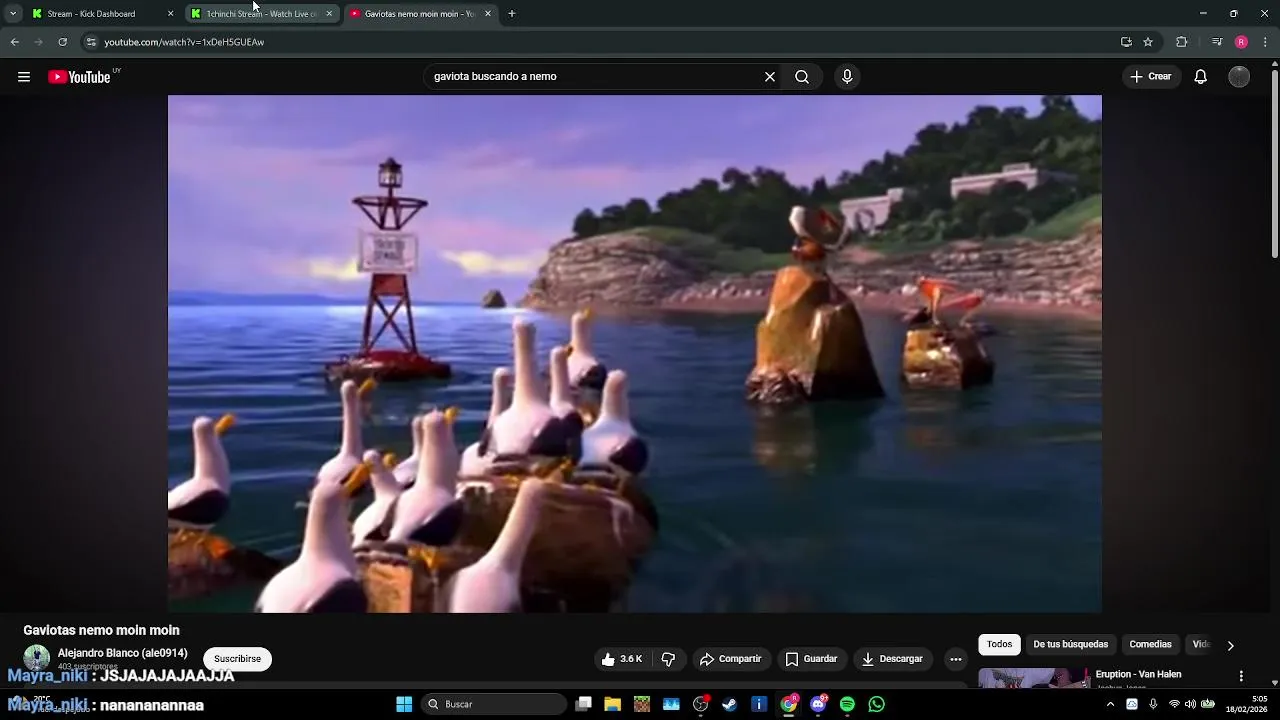Download the video with Descargar
The width and height of the screenshot is (1280, 720).
(893, 659)
